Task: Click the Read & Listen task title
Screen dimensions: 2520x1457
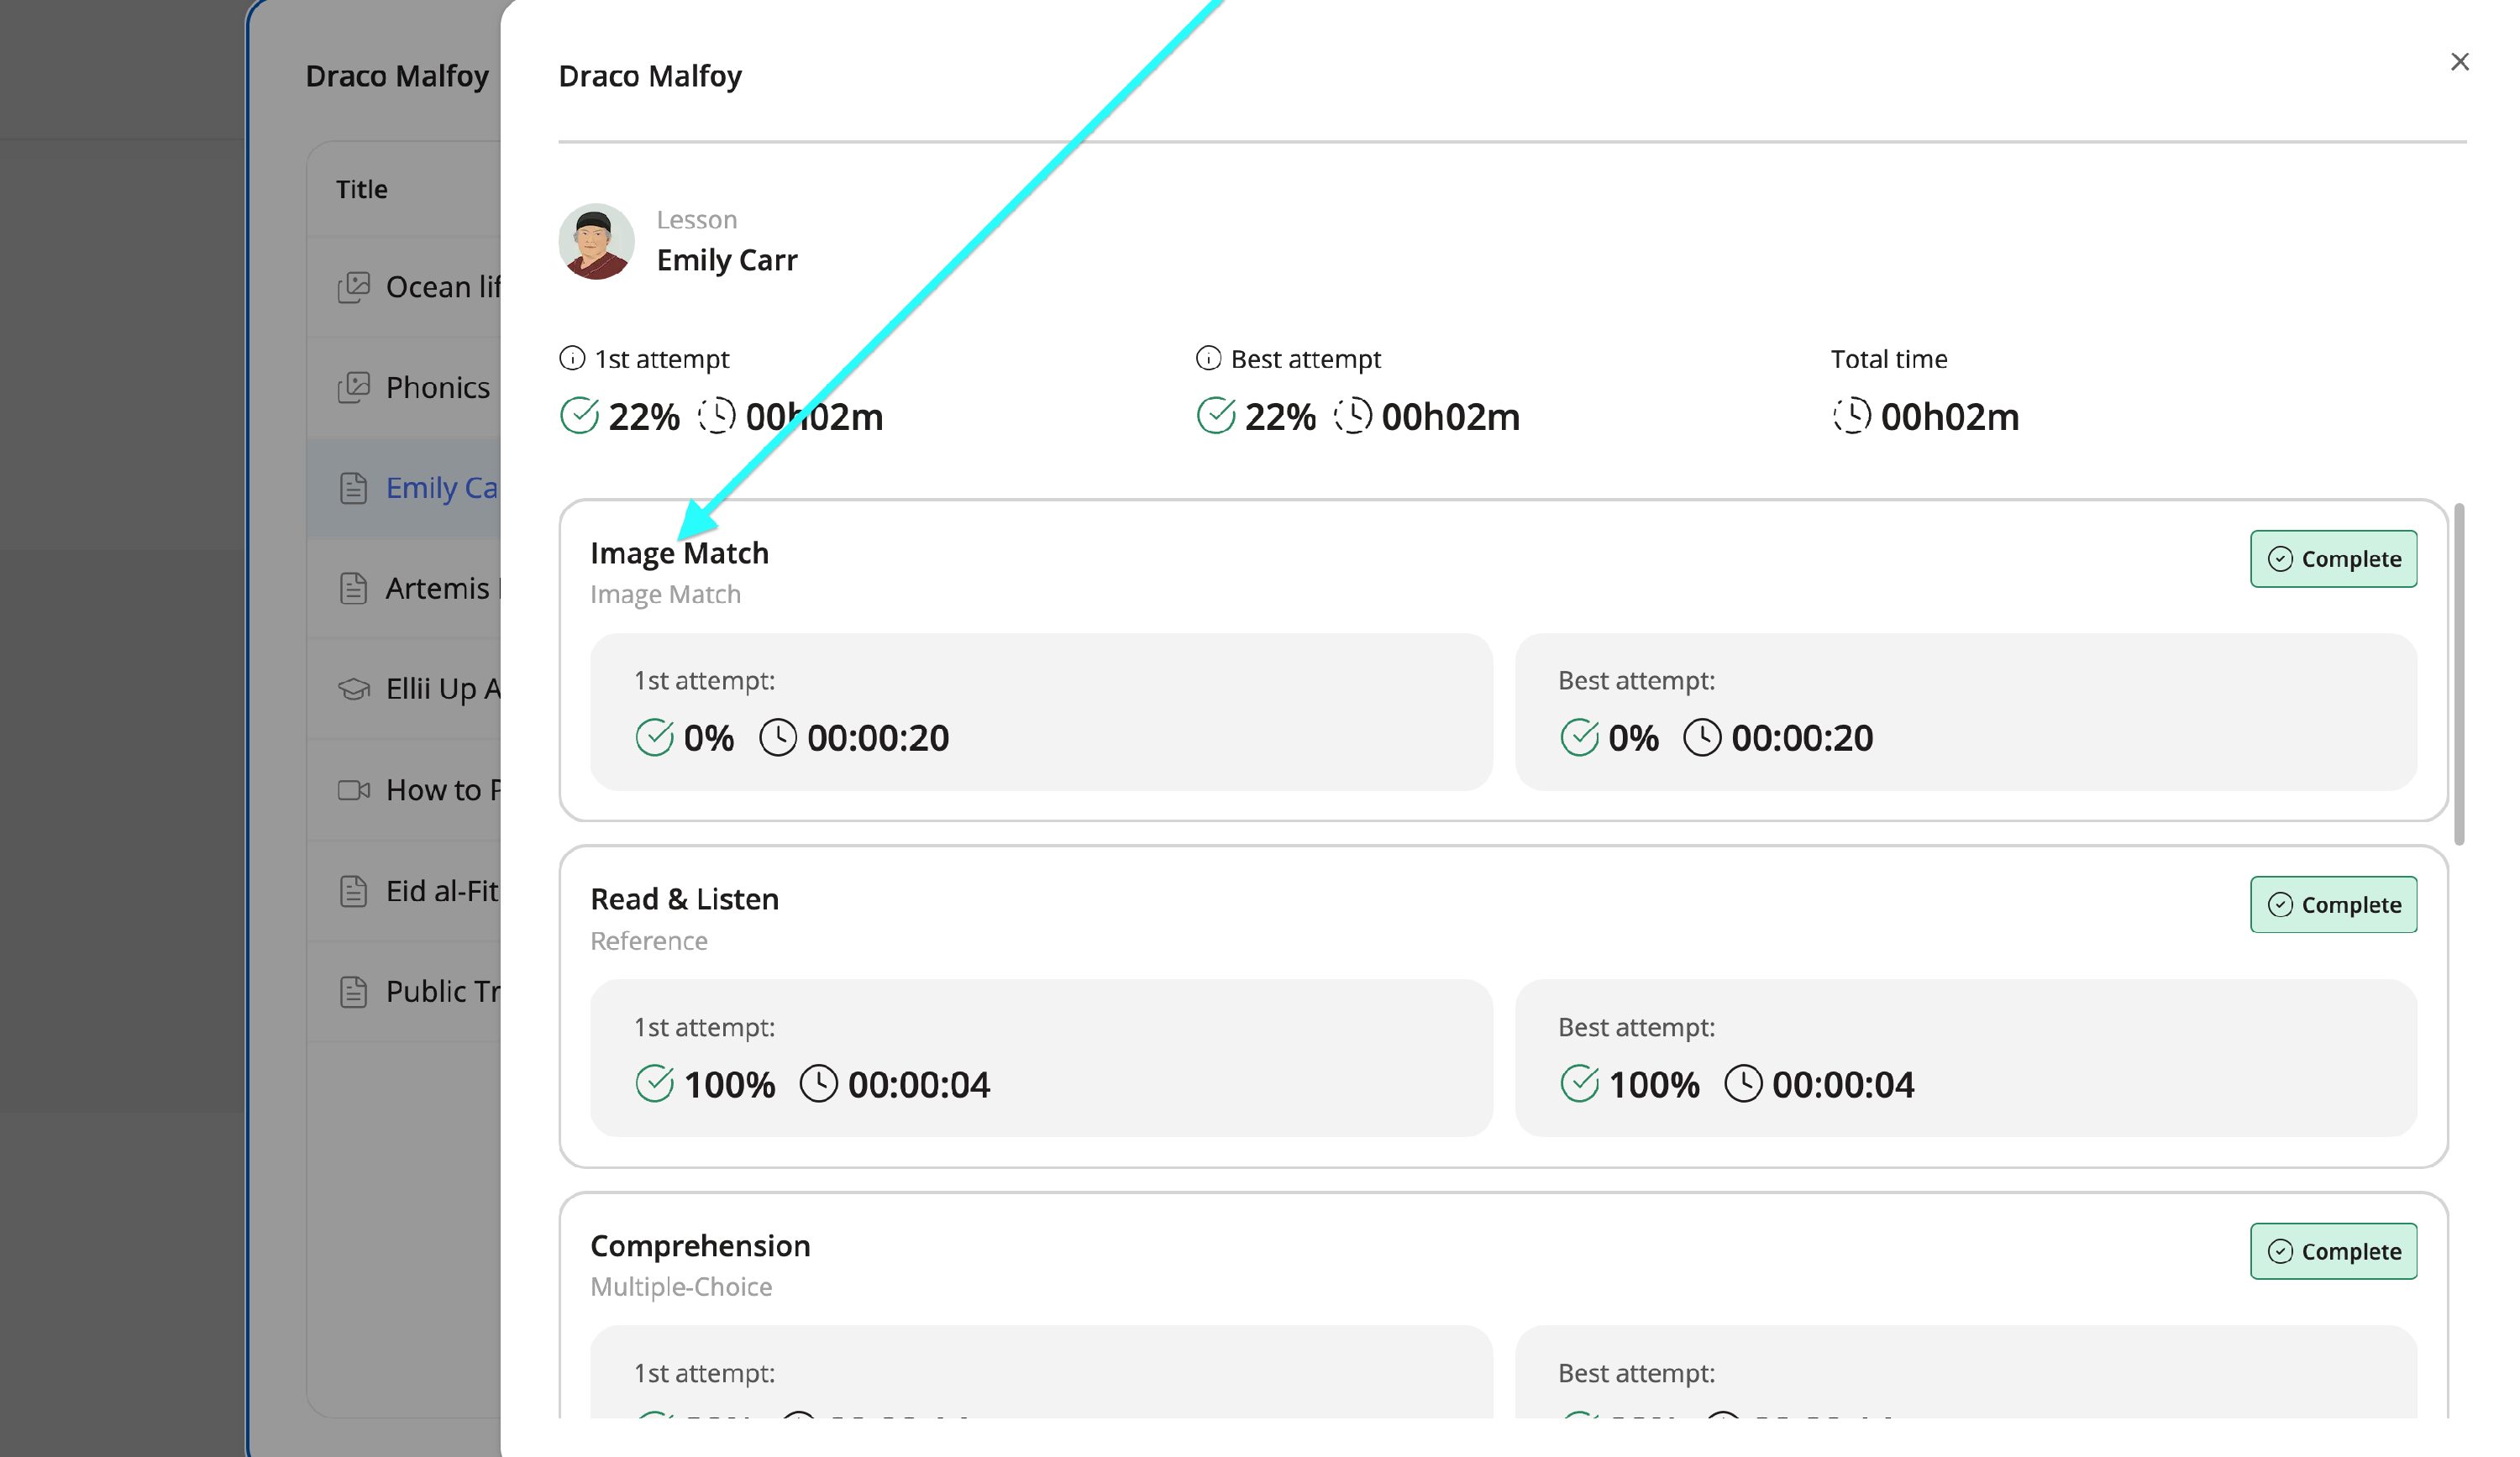Action: (x=684, y=899)
